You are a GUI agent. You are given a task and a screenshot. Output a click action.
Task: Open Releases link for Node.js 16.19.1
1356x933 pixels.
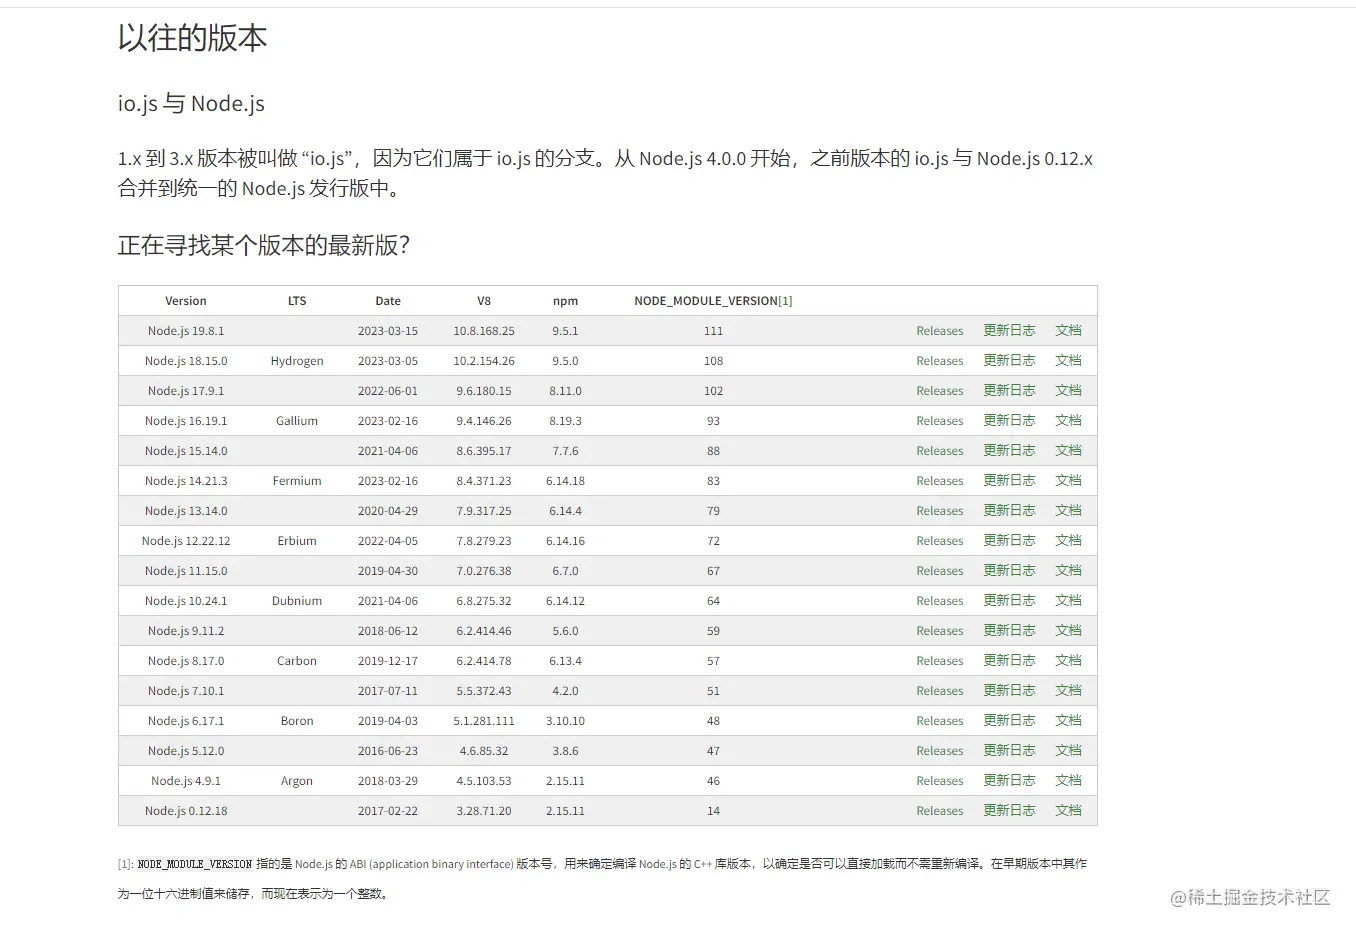pyautogui.click(x=939, y=421)
